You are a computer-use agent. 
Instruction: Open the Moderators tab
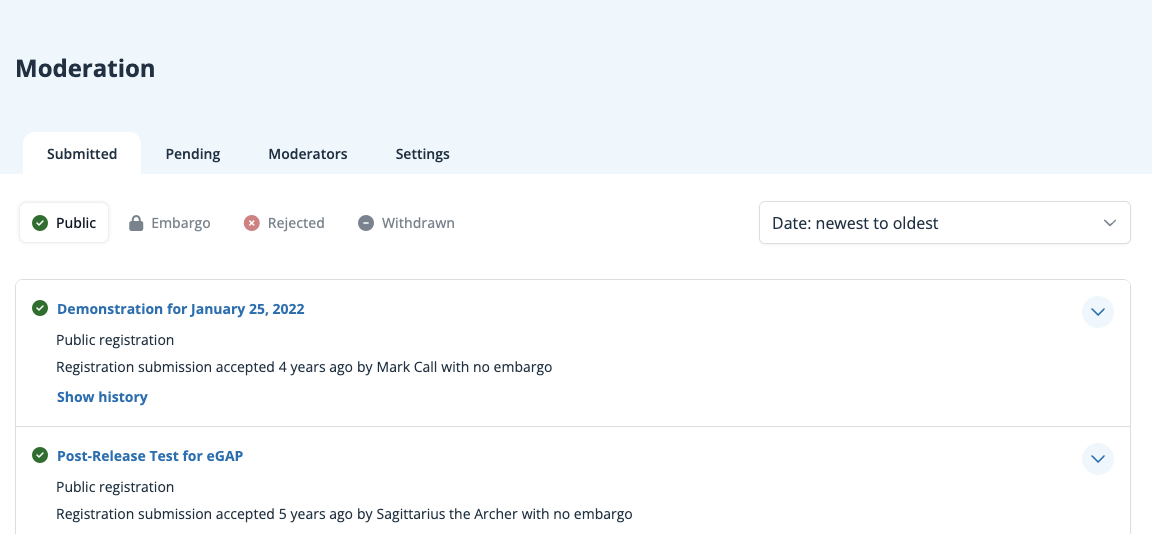click(x=308, y=154)
